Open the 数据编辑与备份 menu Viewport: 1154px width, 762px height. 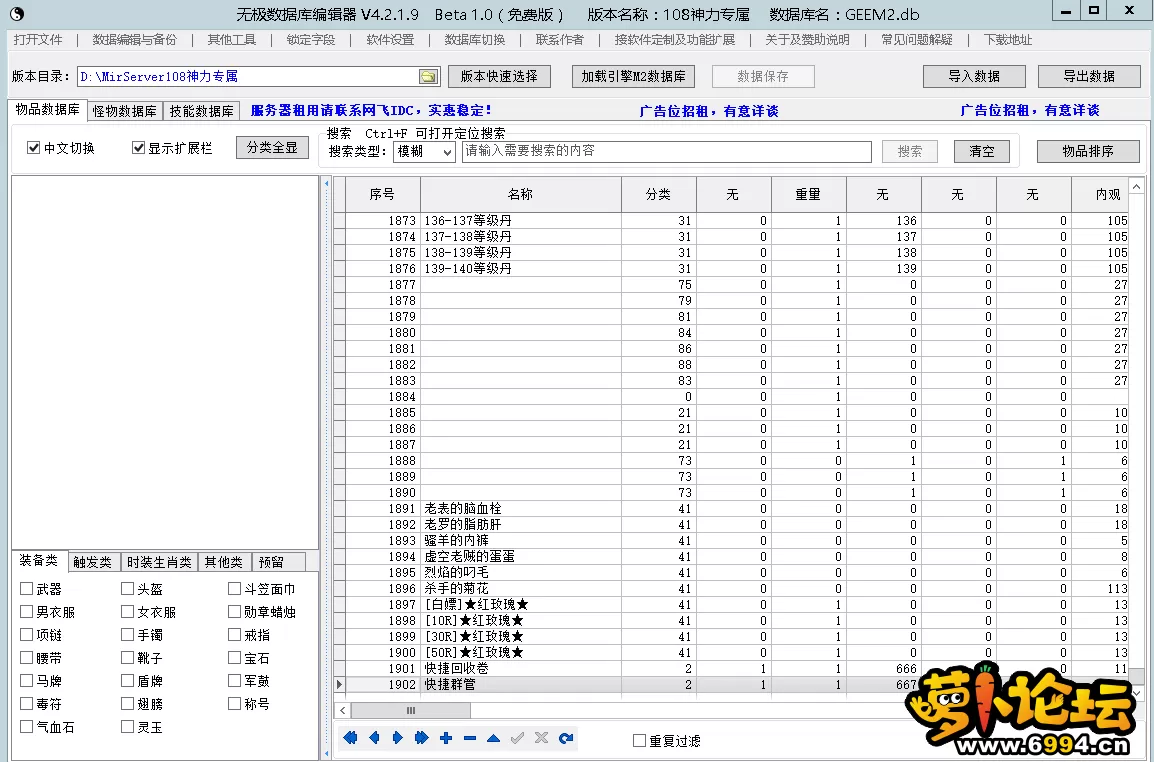pyautogui.click(x=135, y=40)
